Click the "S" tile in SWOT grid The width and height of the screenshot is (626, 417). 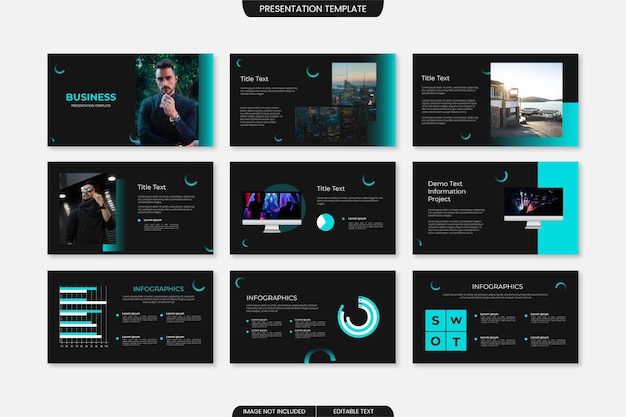pos(436,320)
